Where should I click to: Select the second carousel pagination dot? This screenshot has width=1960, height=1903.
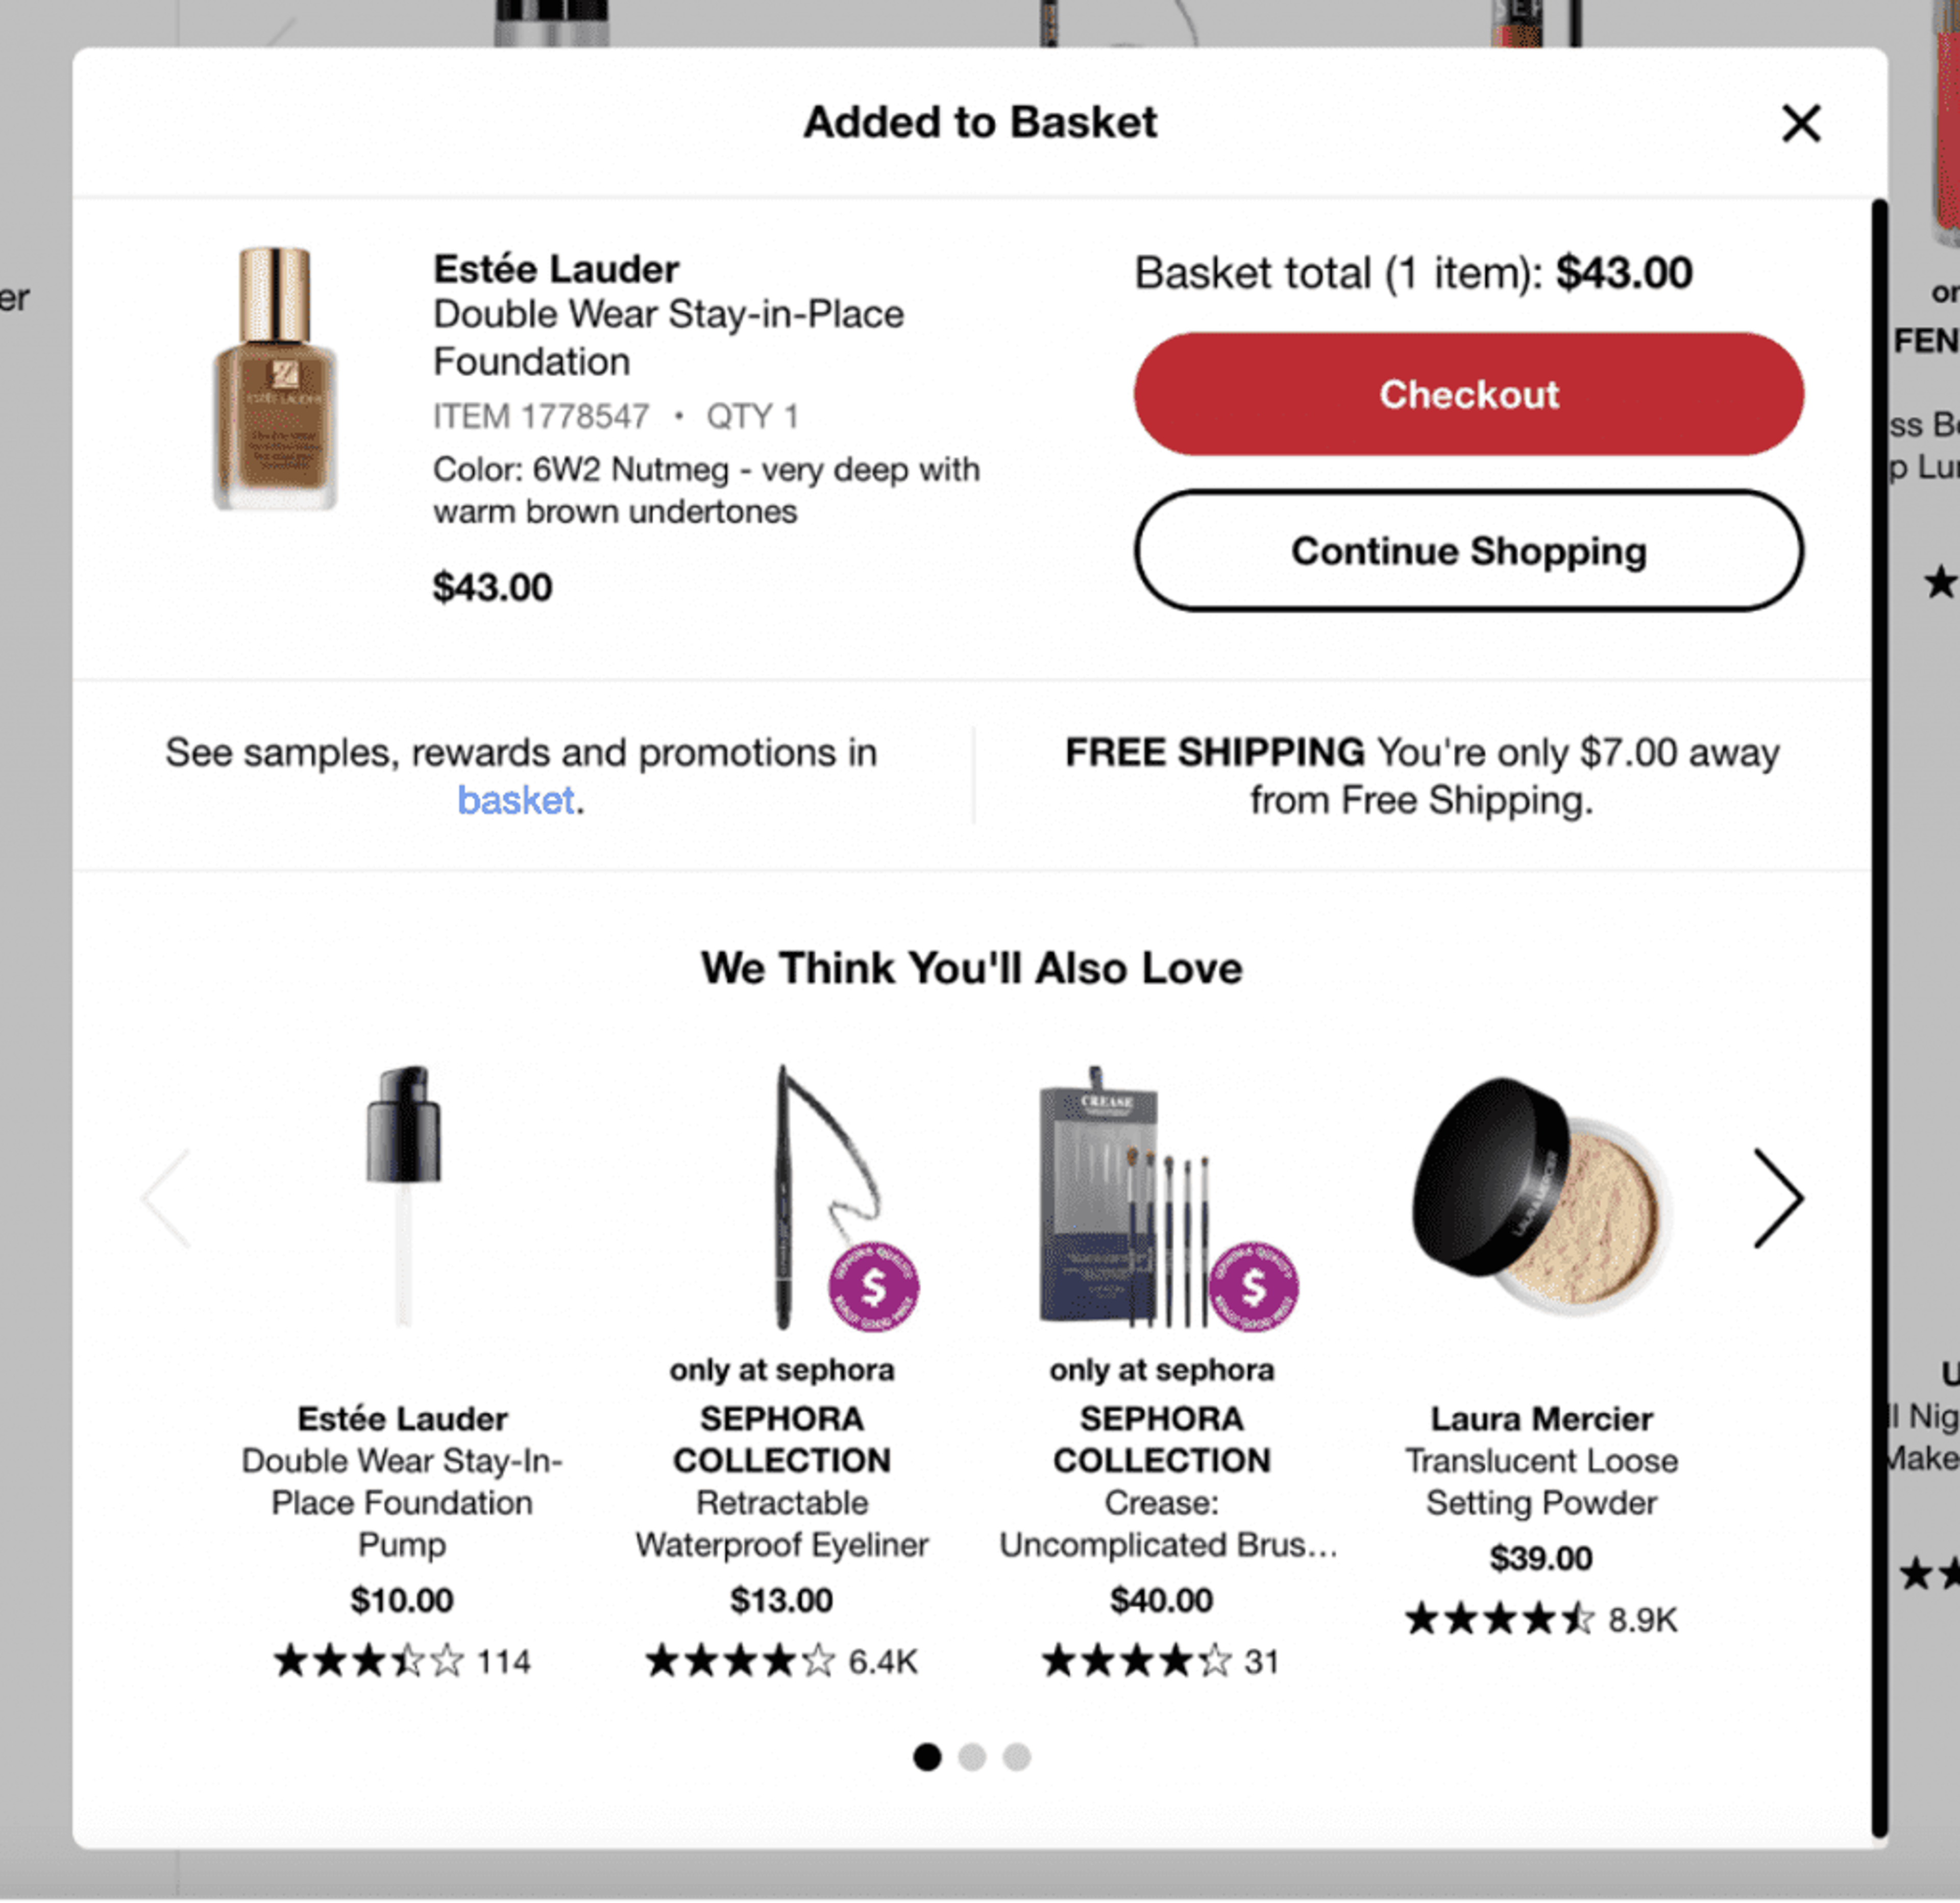[972, 1757]
